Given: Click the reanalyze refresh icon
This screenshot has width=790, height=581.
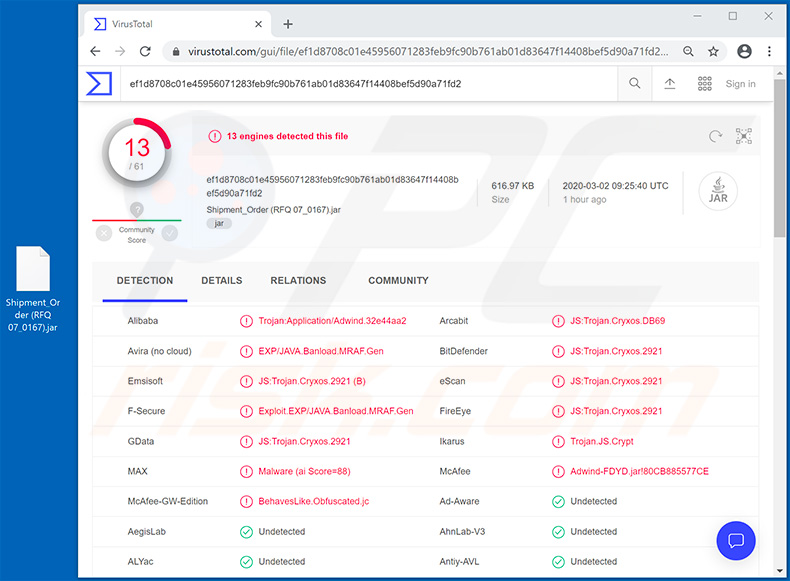Looking at the screenshot, I should click(715, 136).
